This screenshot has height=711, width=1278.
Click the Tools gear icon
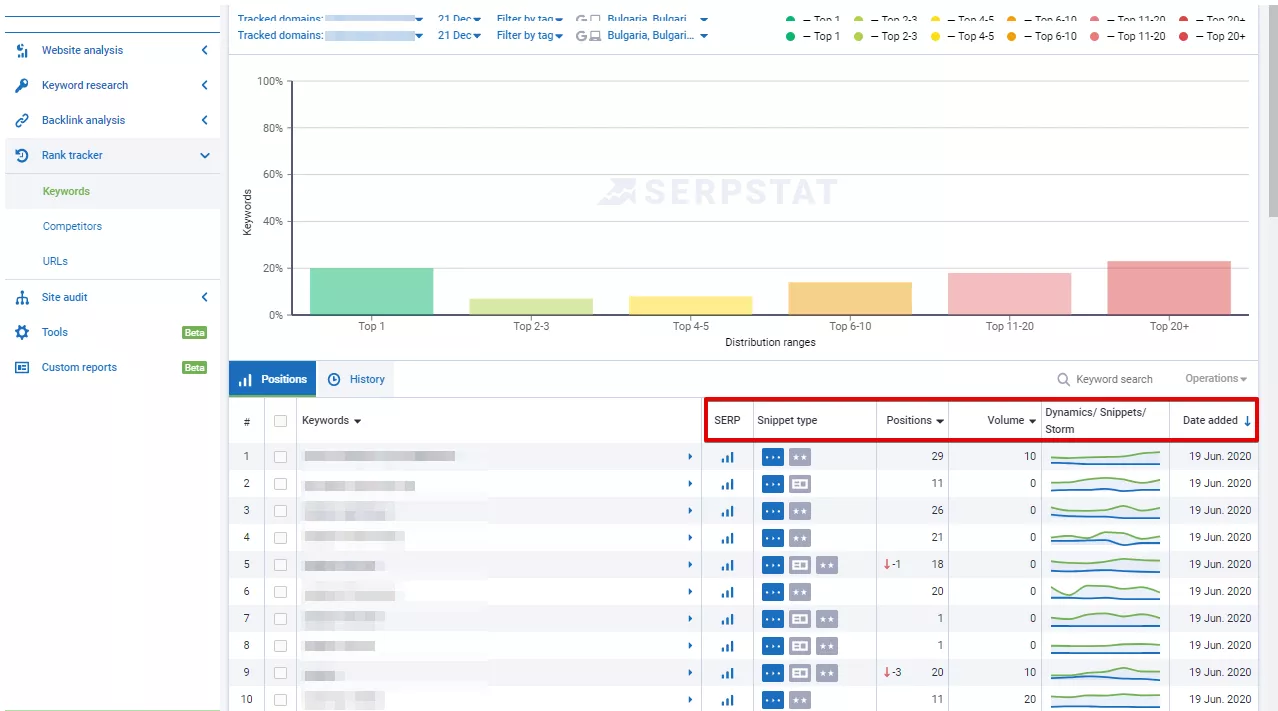22,332
